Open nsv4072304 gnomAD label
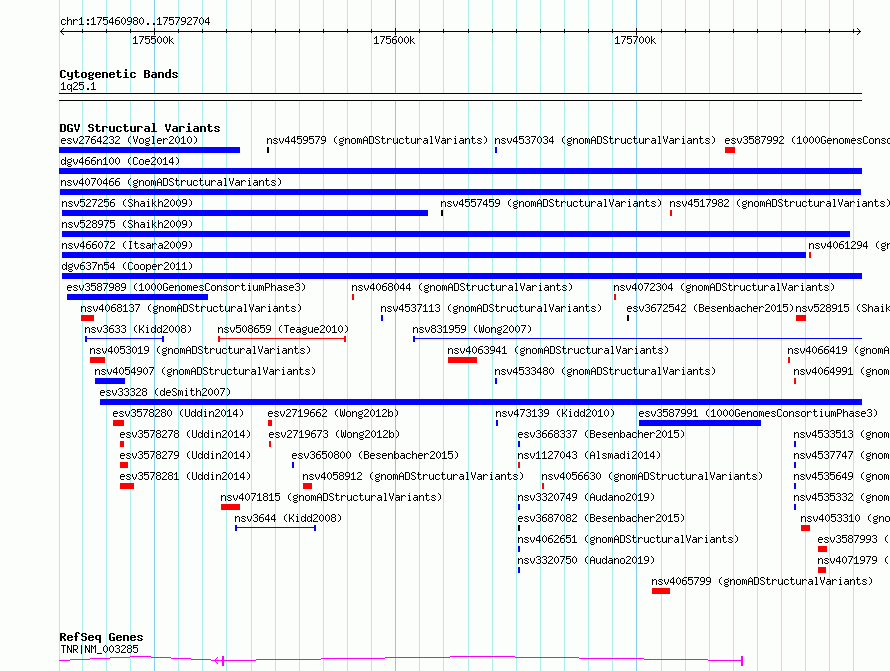 pos(724,287)
